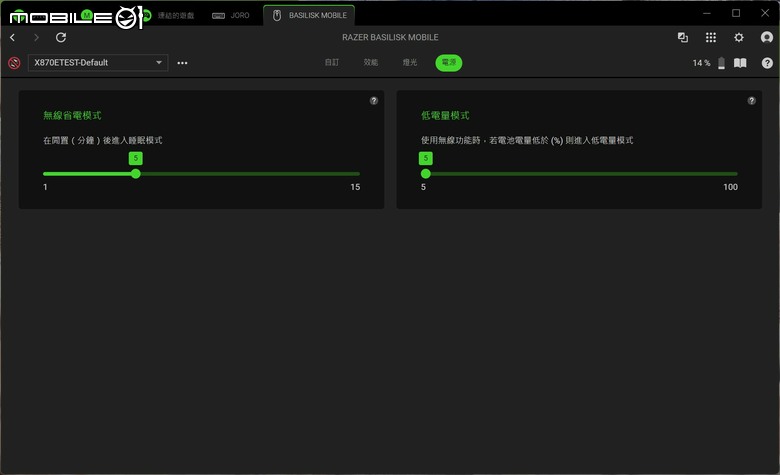780x475 pixels.
Task: Open the modules grid icon
Action: click(711, 37)
